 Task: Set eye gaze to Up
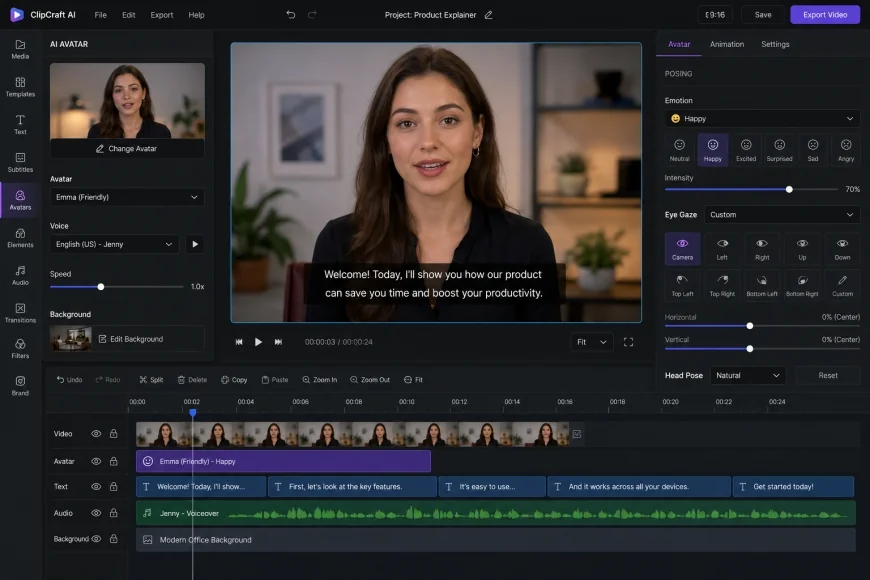[x=802, y=249]
